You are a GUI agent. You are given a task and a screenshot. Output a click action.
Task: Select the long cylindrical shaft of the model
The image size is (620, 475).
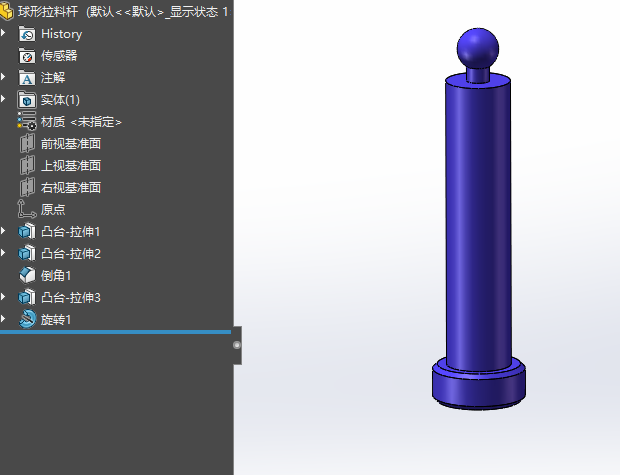(478, 221)
